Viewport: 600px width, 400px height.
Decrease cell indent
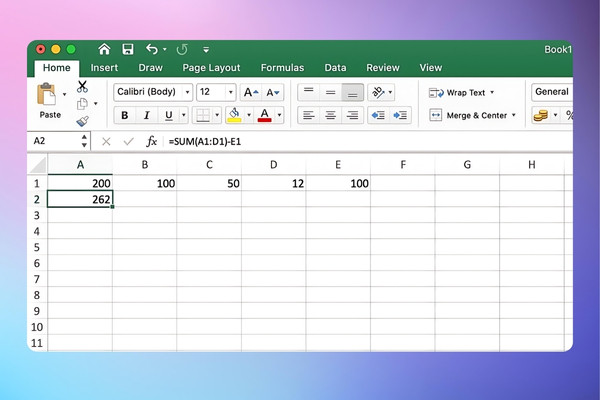(x=378, y=115)
